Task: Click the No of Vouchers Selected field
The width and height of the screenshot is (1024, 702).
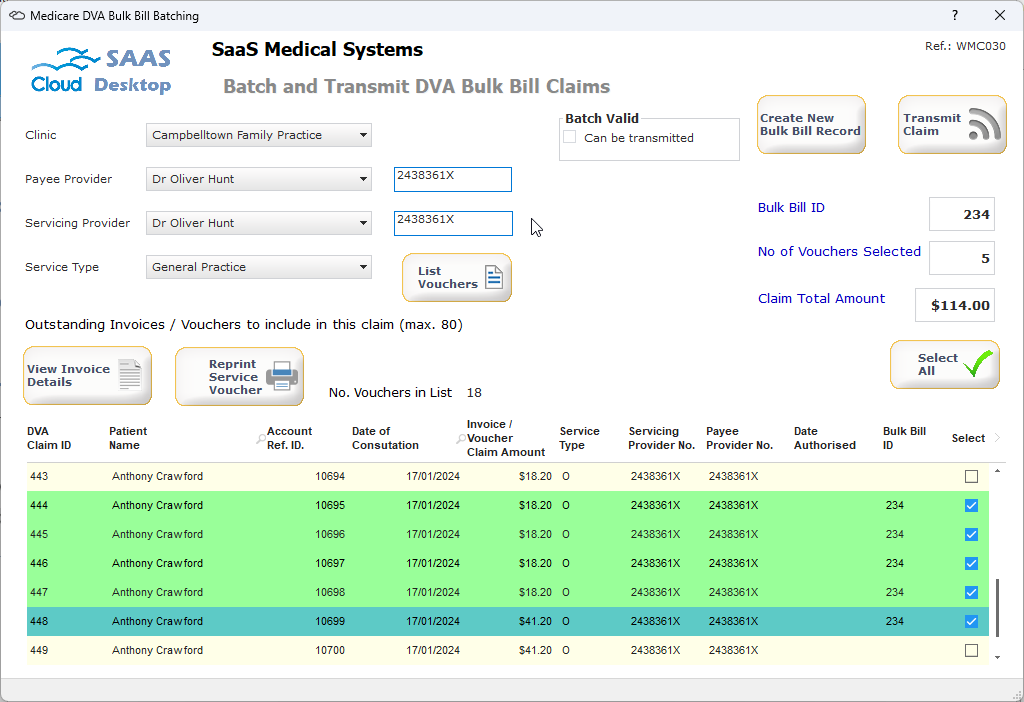Action: tap(962, 258)
